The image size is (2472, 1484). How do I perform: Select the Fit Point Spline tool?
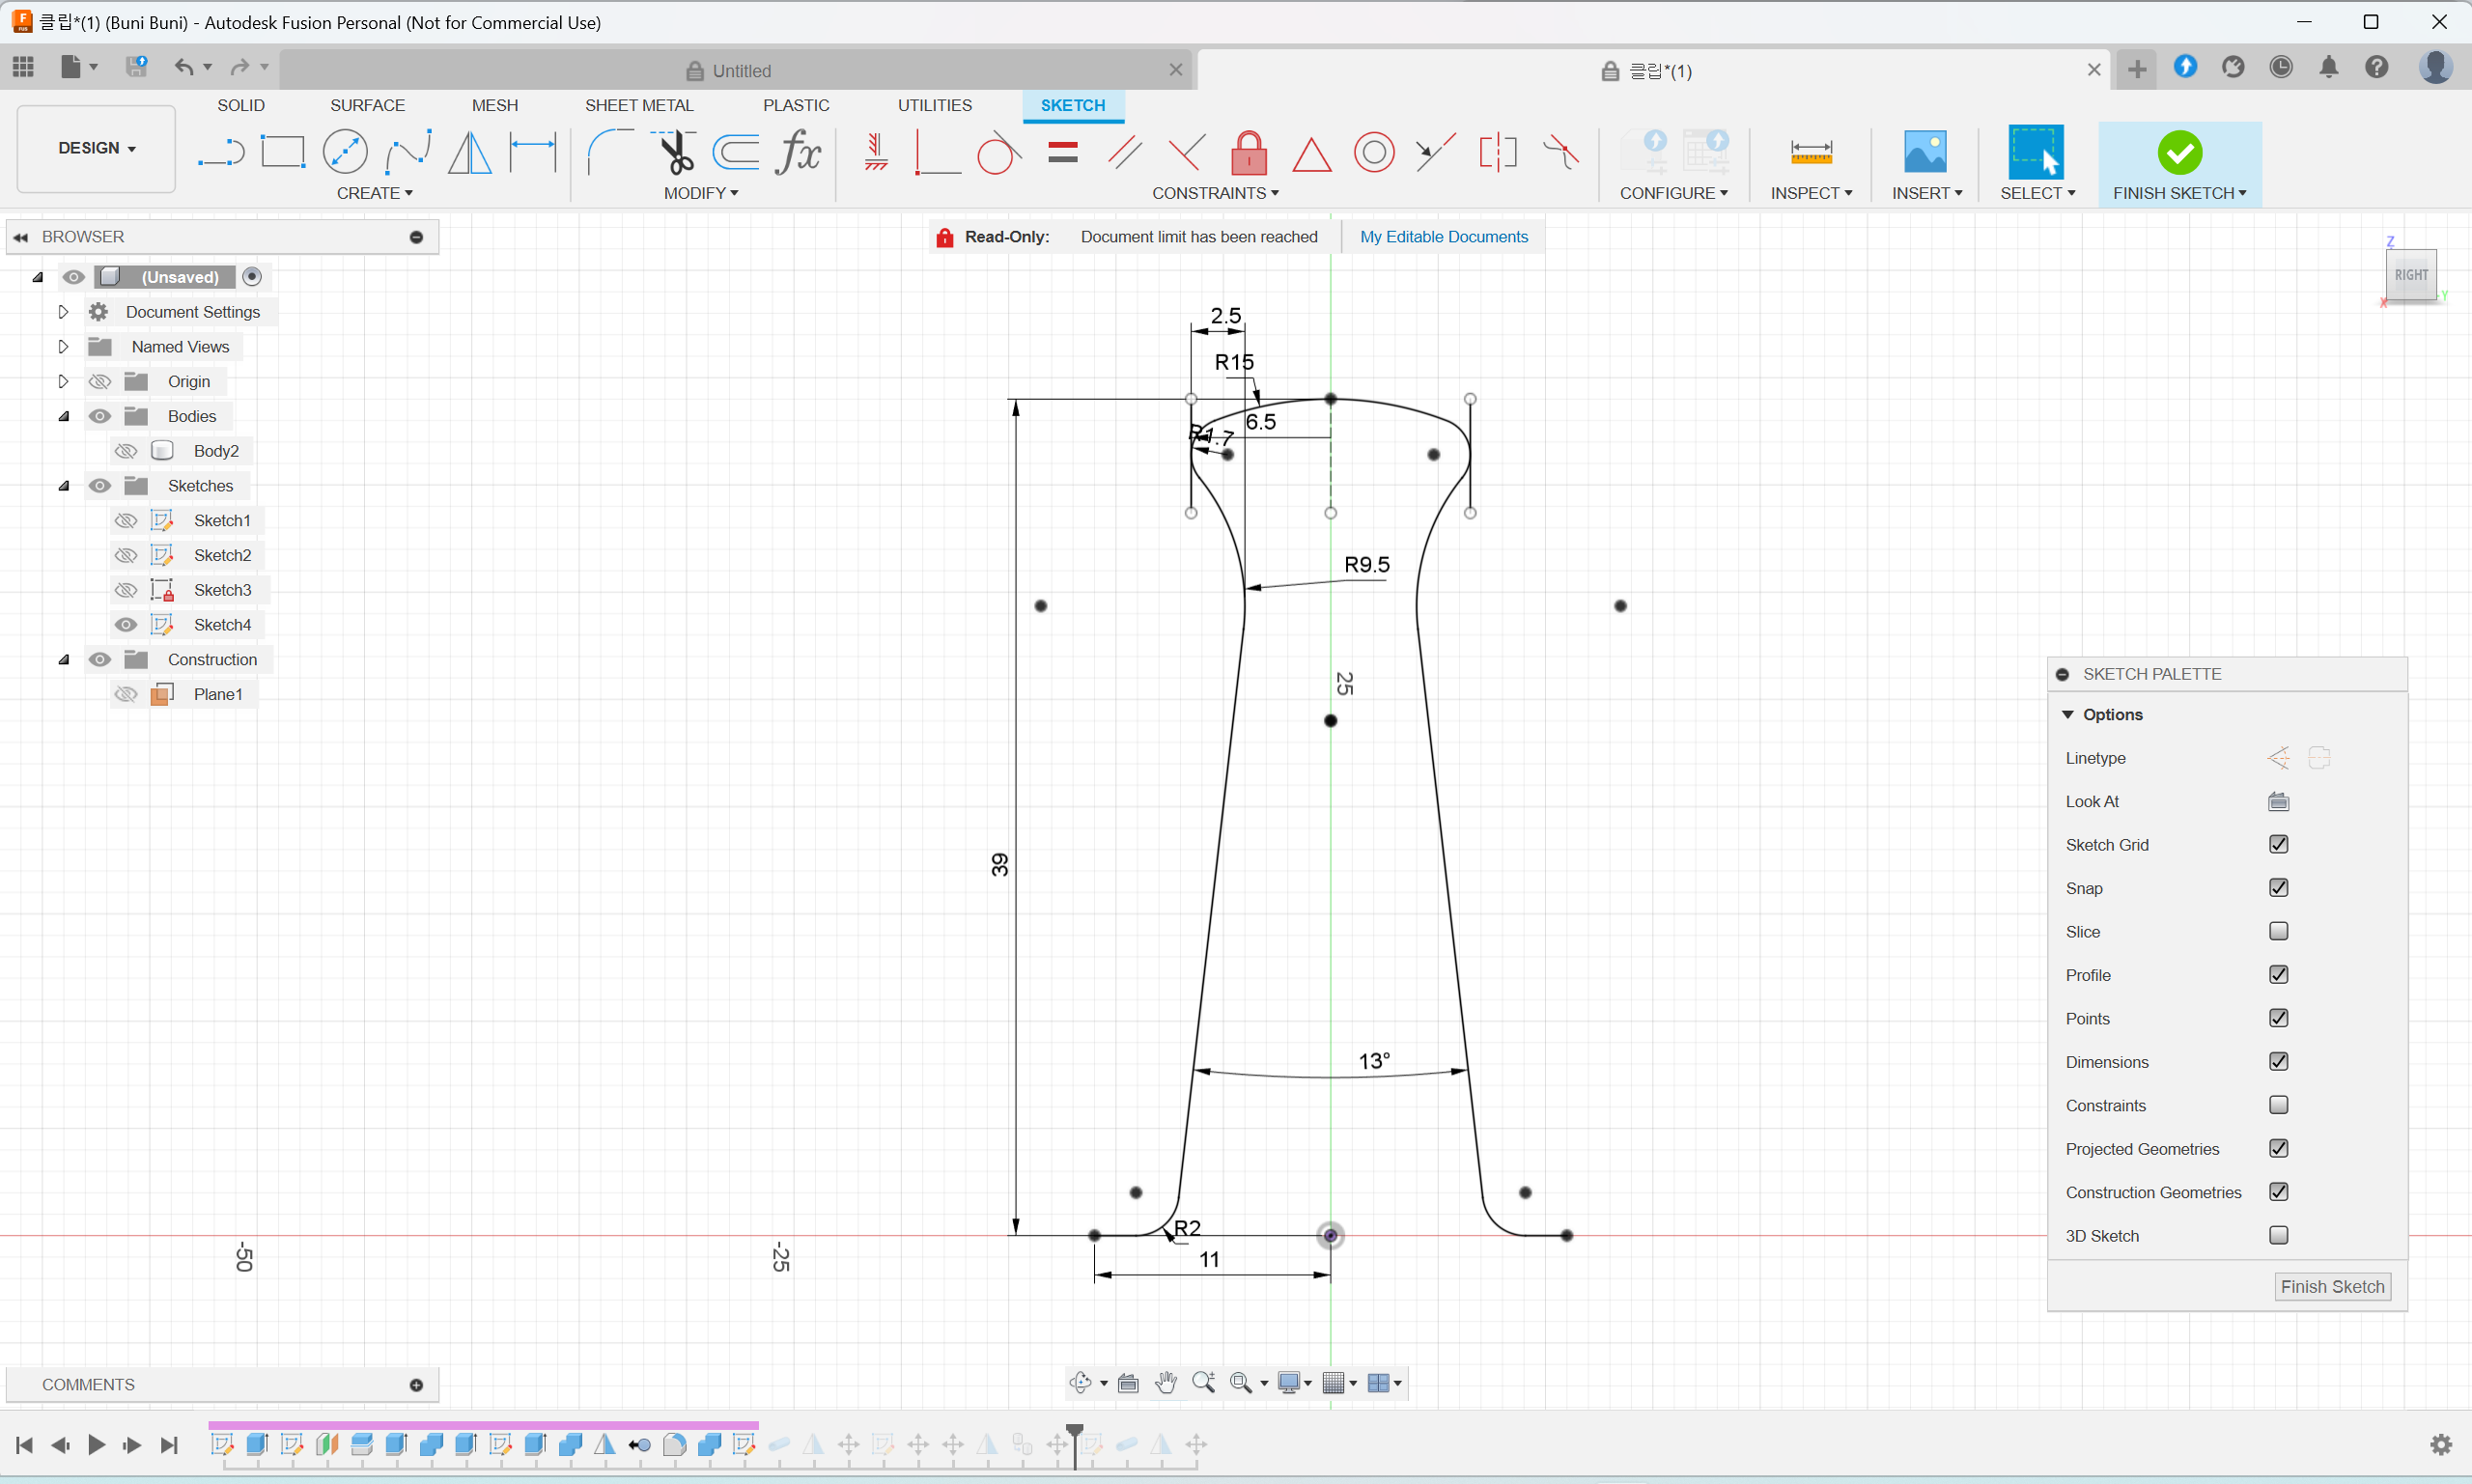[408, 152]
